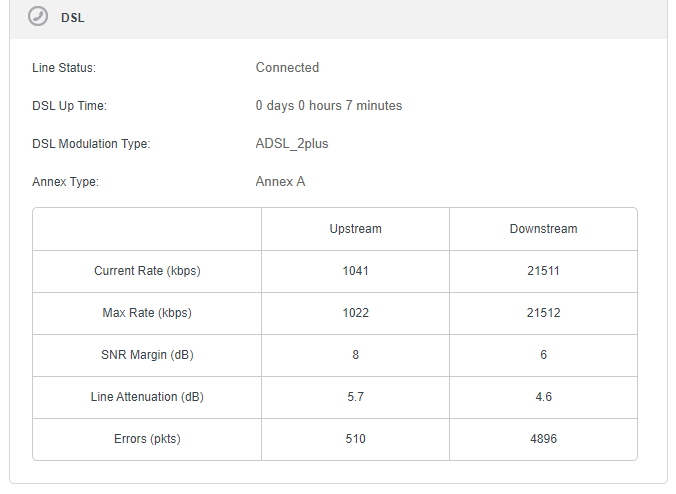676x494 pixels.
Task: Click the Downstream column header
Action: coord(543,229)
